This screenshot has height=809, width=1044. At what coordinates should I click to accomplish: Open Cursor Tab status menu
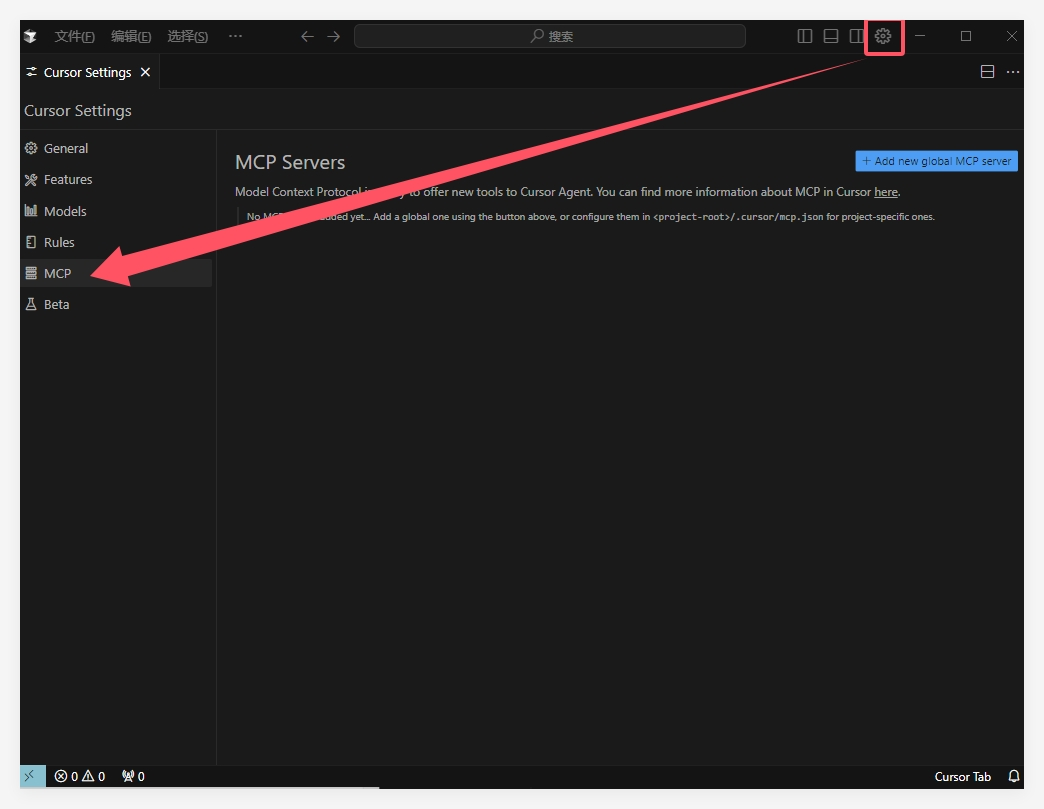pyautogui.click(x=962, y=776)
